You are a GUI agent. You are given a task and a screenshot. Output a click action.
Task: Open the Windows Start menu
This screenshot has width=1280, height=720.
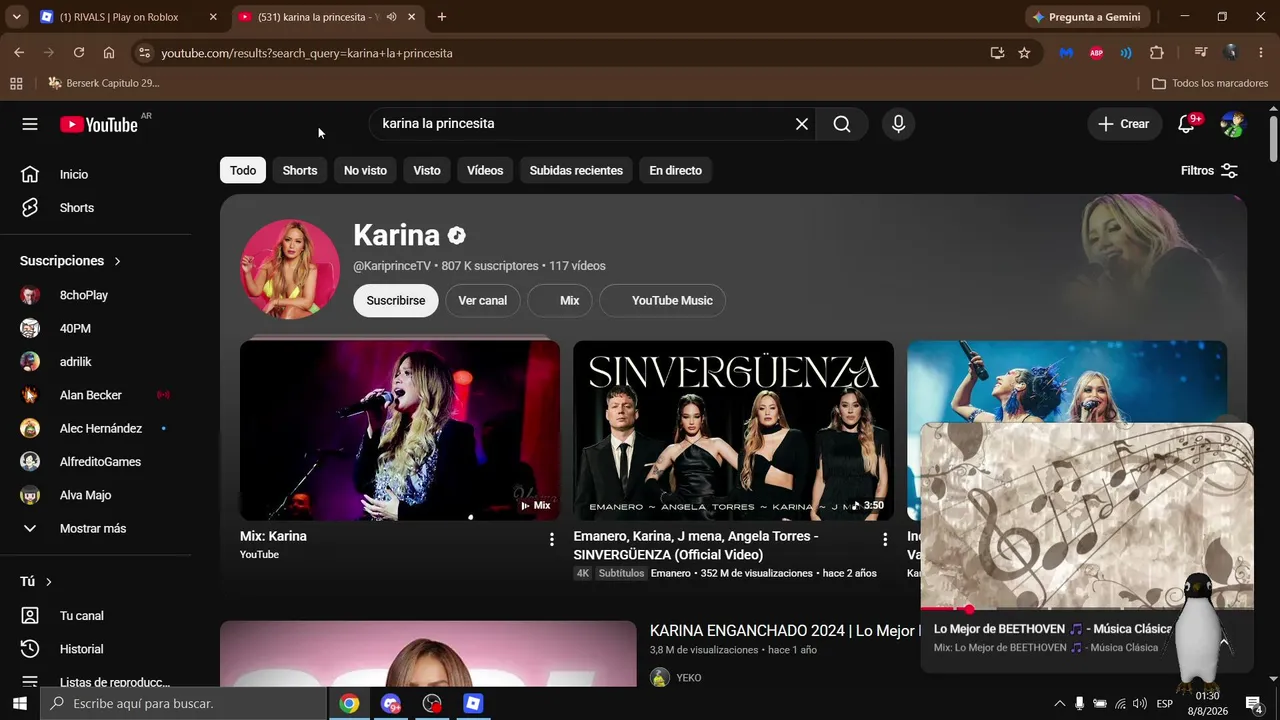20,704
